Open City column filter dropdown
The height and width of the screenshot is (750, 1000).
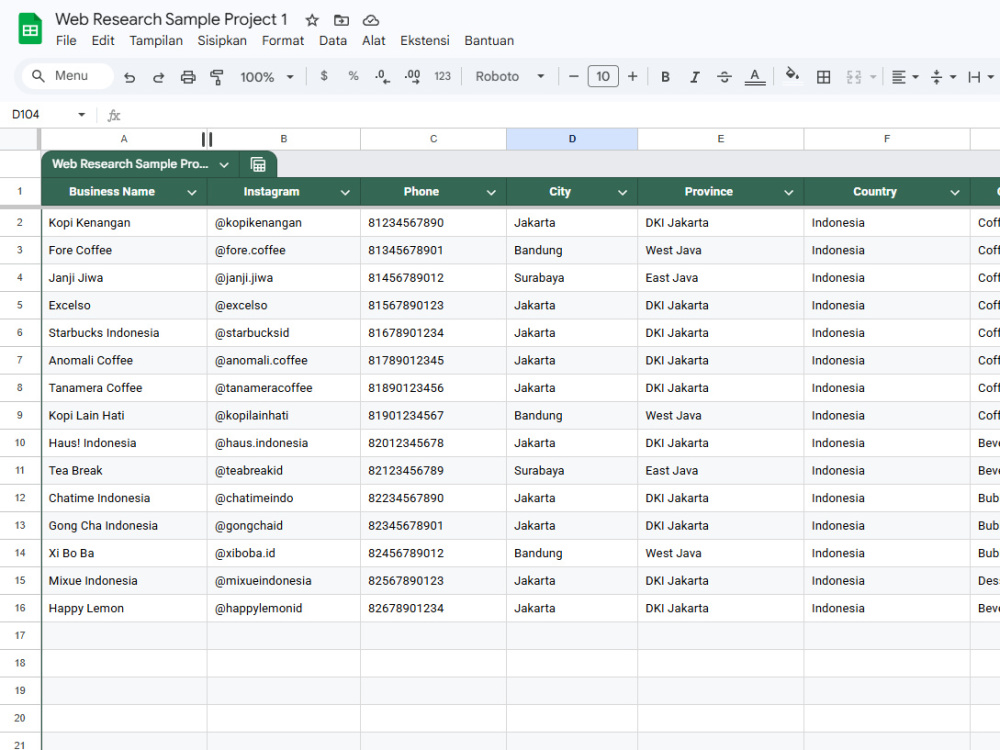tap(622, 193)
